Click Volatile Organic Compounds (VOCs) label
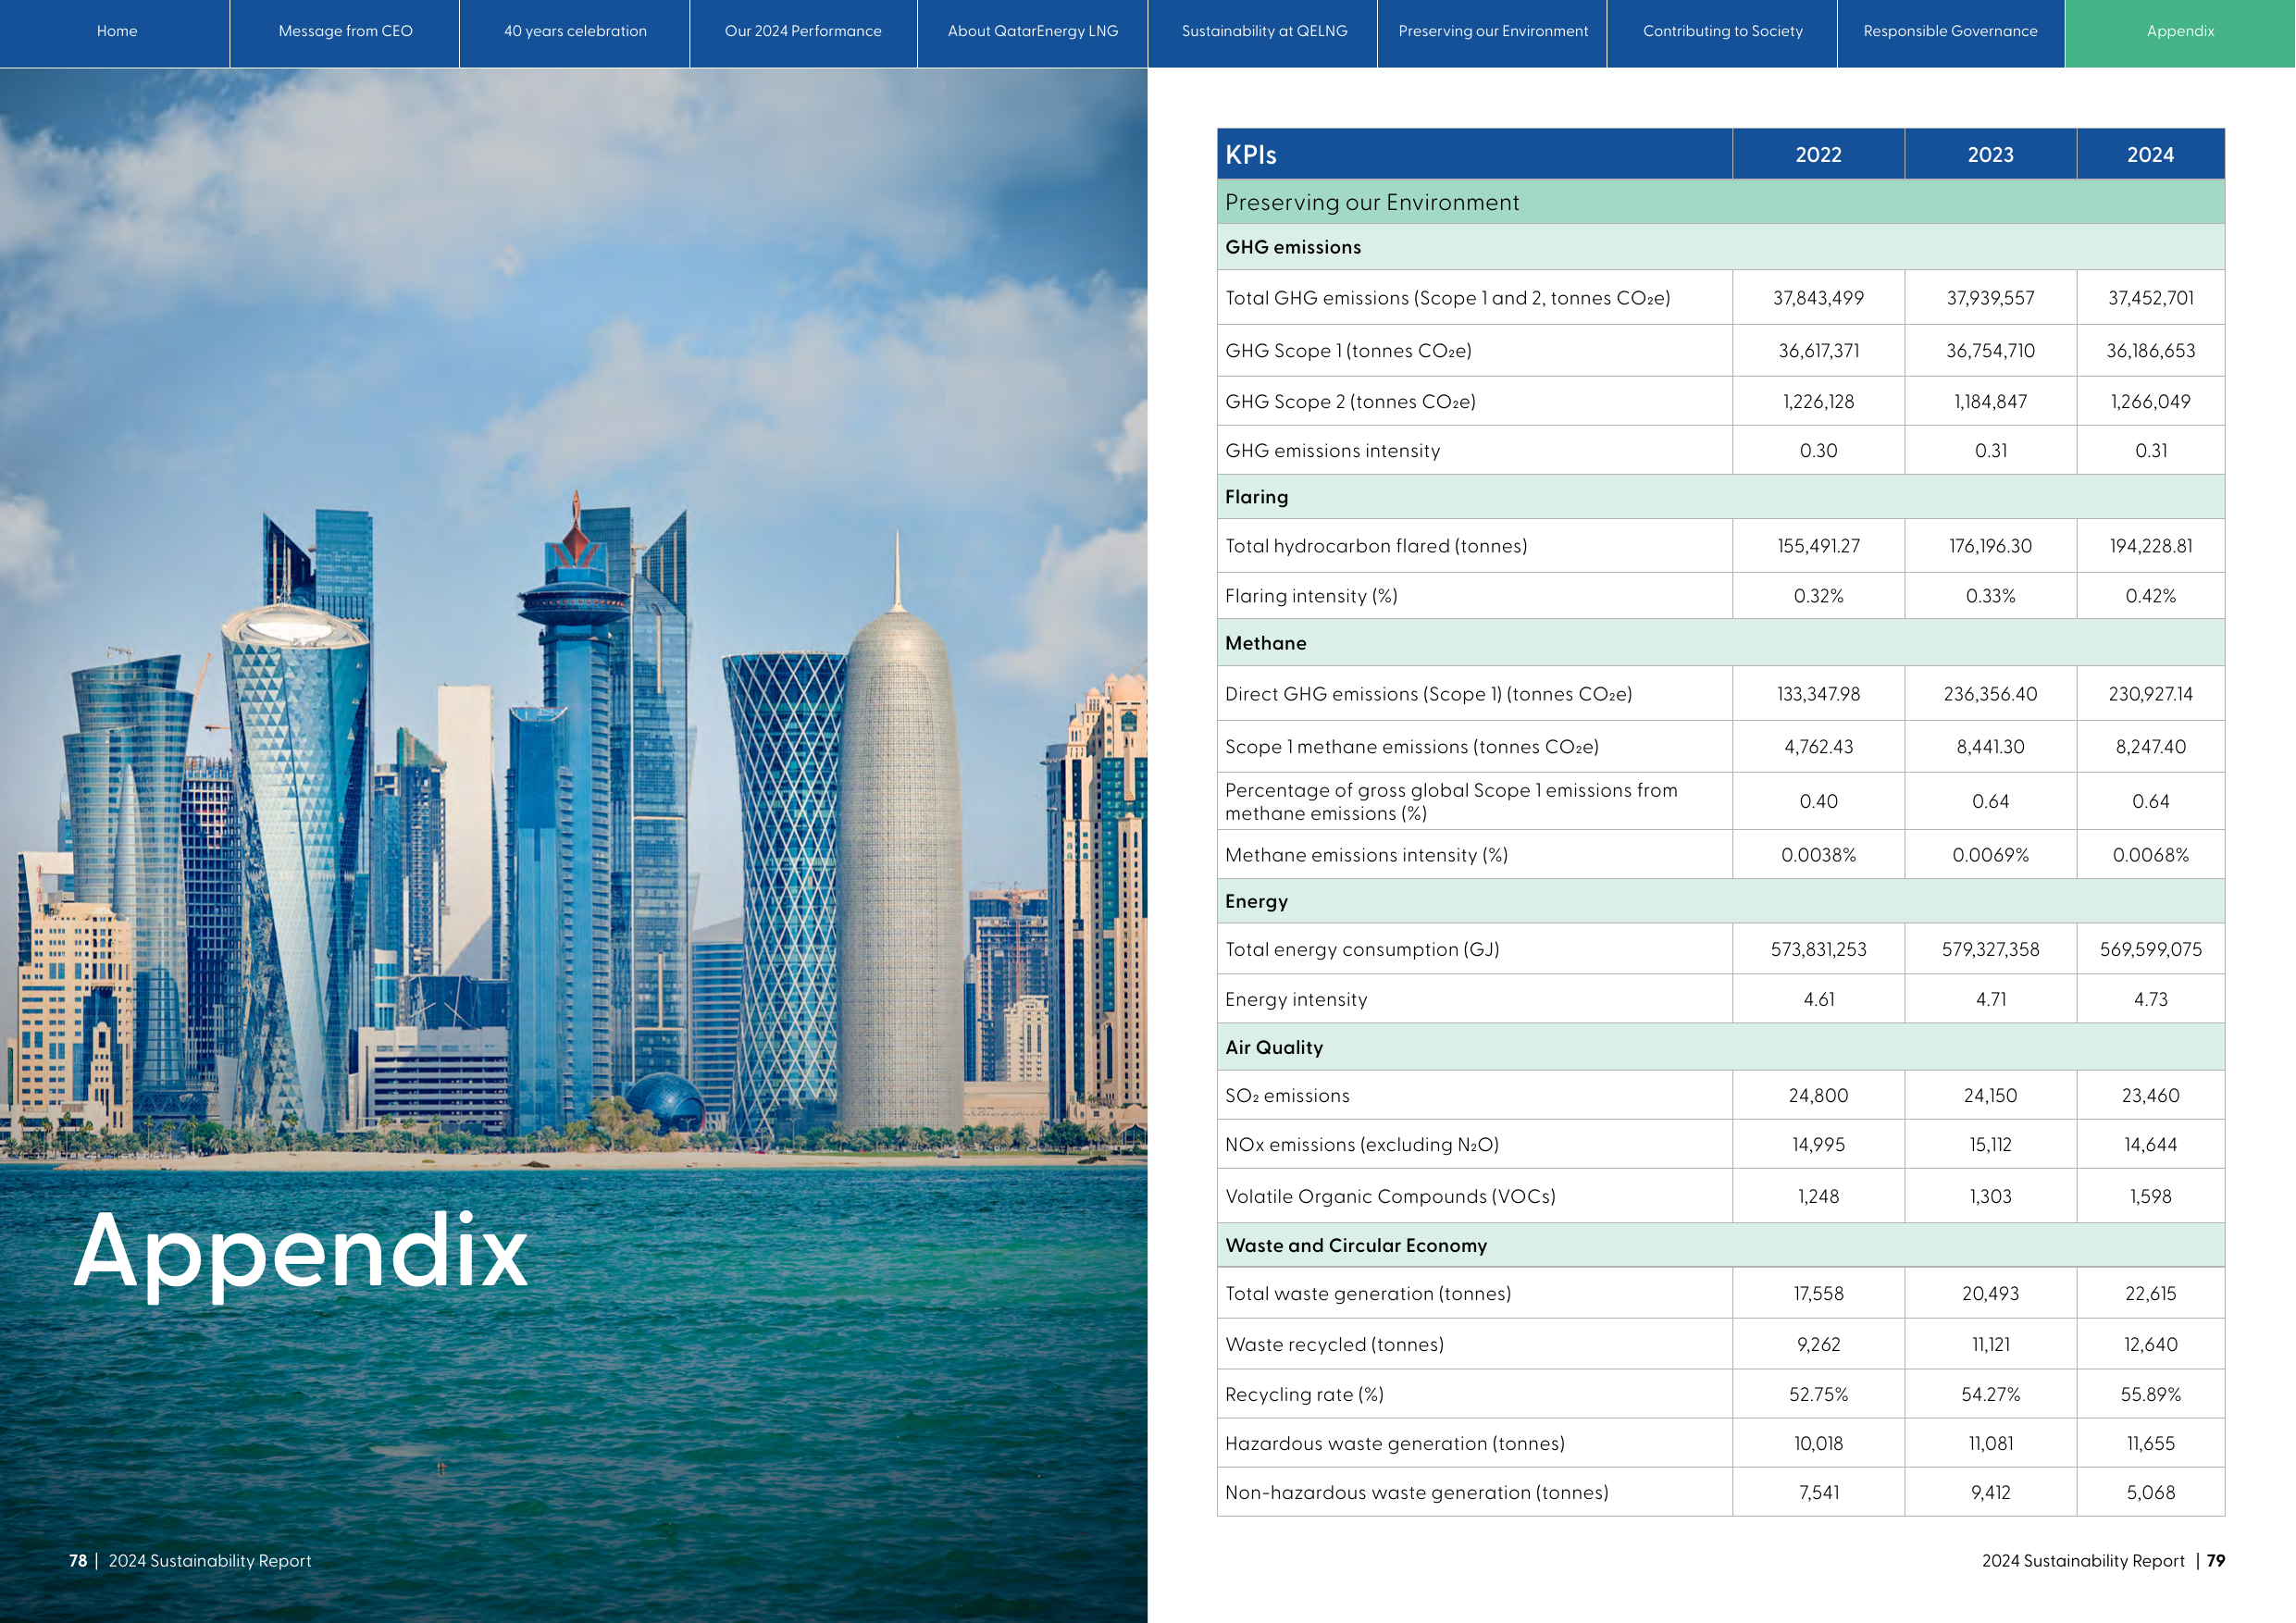Image resolution: width=2296 pixels, height=1623 pixels. tap(1390, 1196)
